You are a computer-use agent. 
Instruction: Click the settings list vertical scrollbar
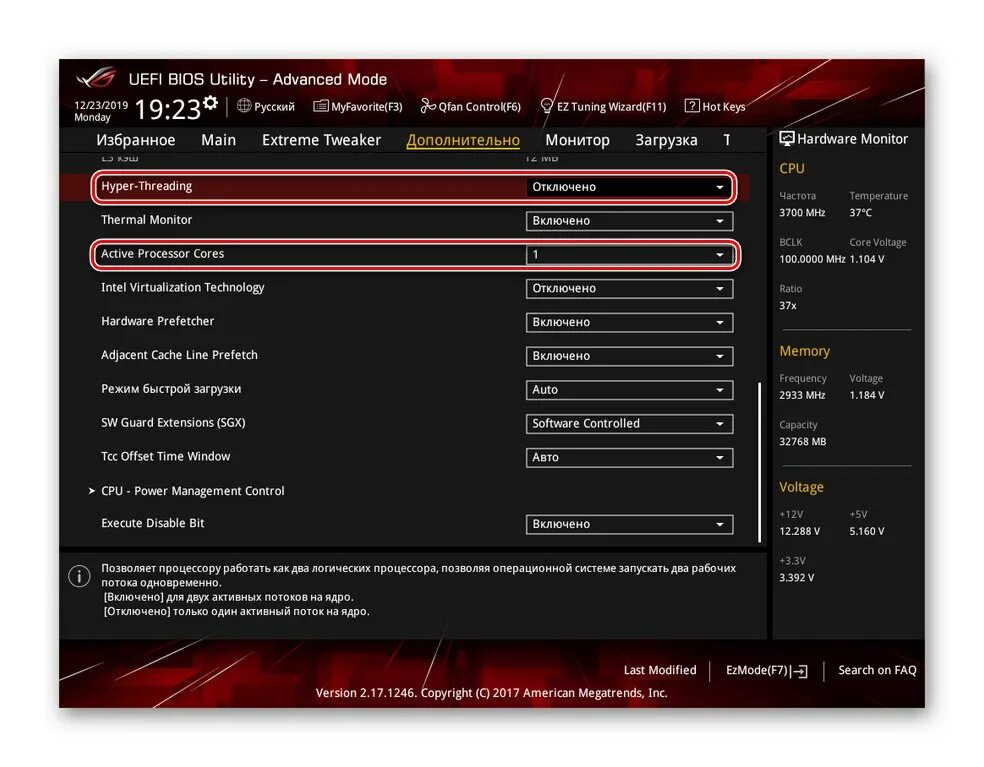point(759,462)
